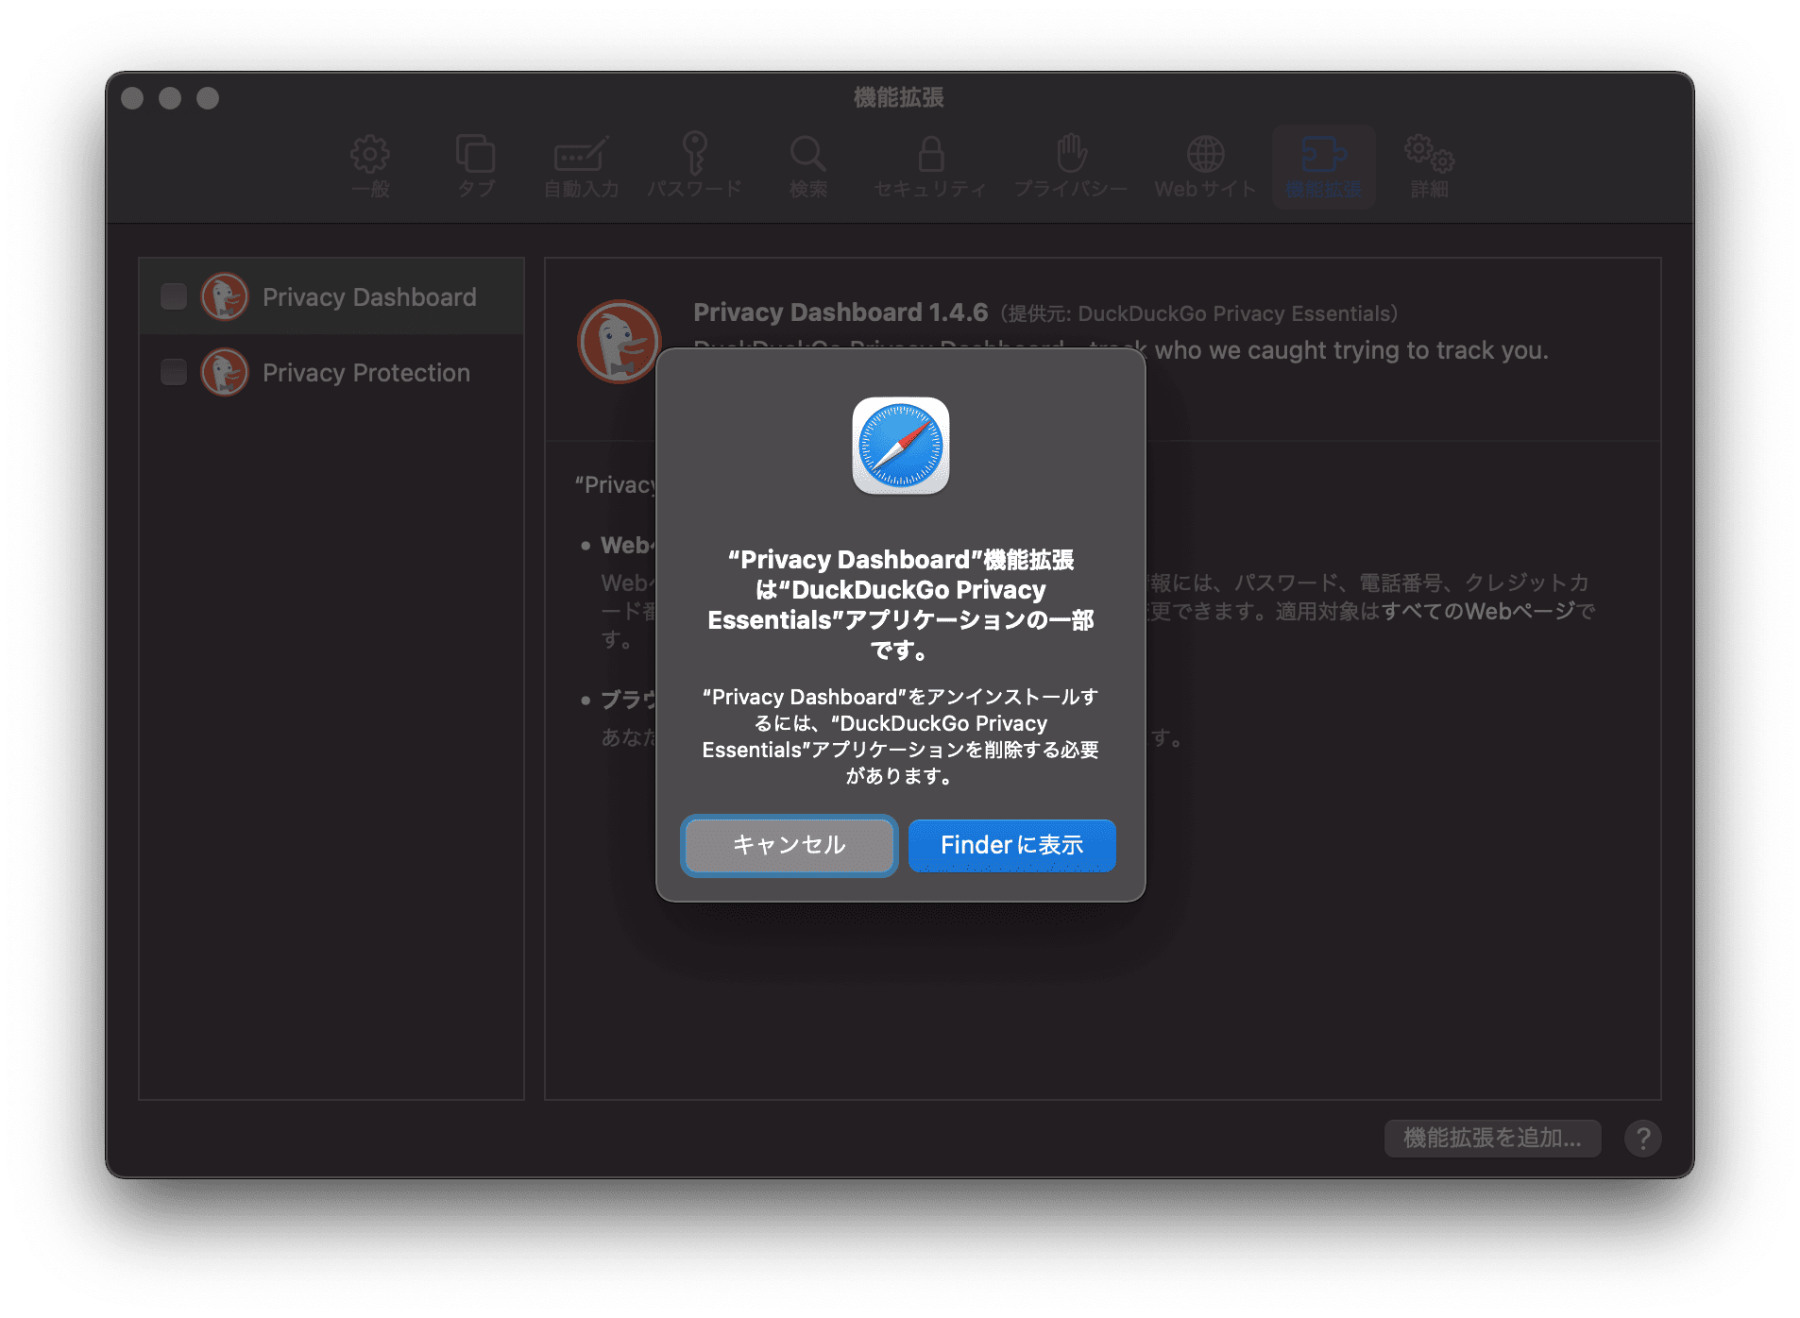Click the Privacy Dashboard 1.4.6 title text

840,312
